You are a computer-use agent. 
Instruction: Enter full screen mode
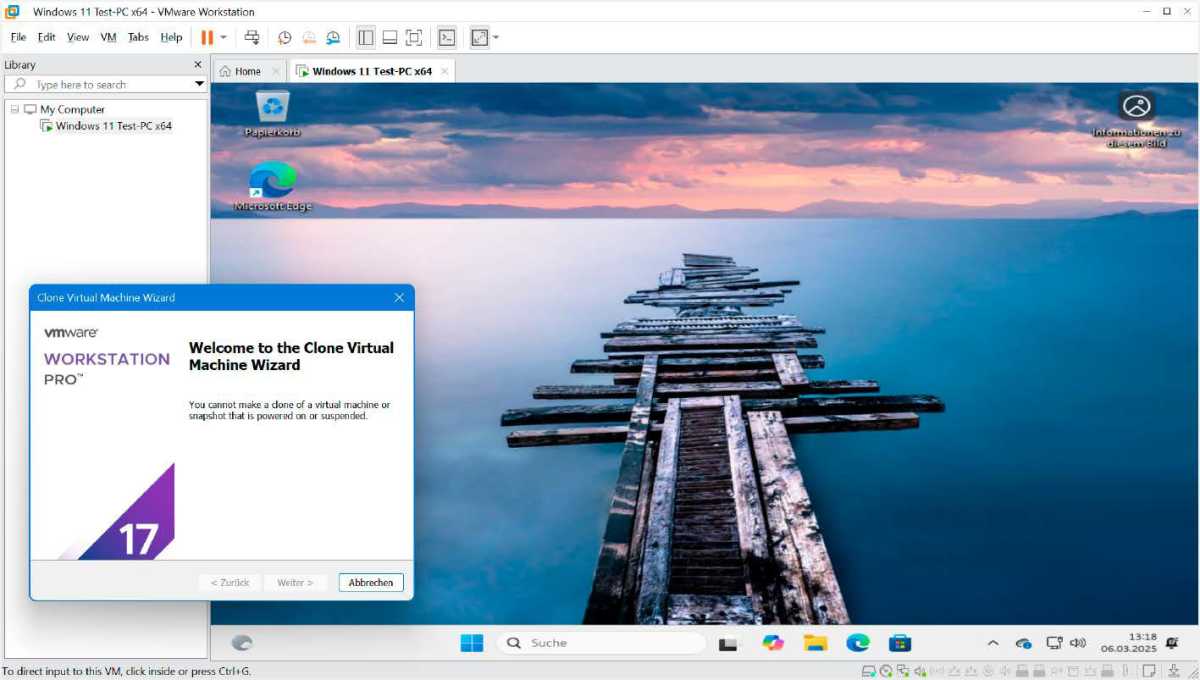414,37
